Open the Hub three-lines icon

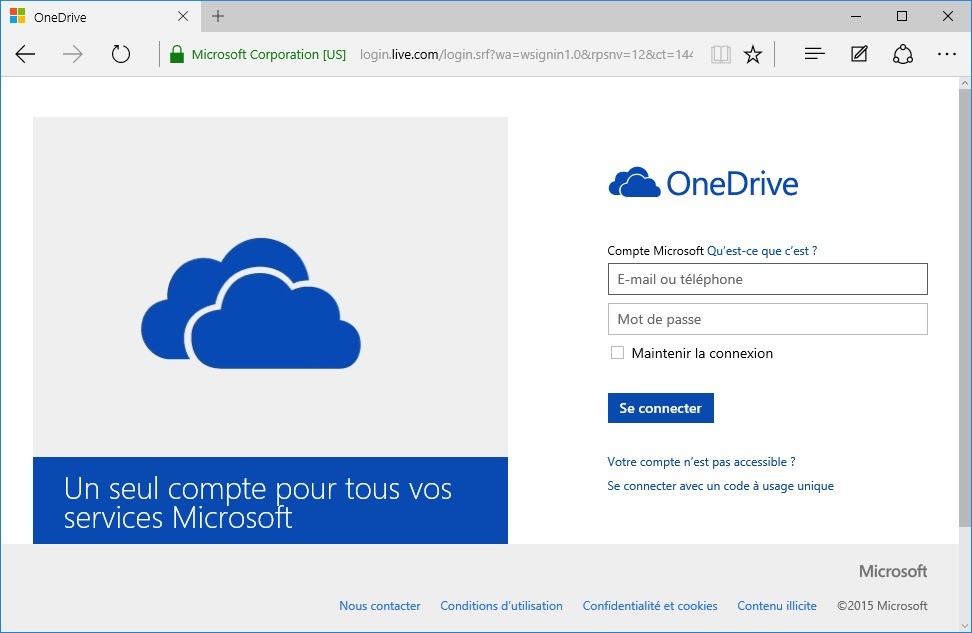click(x=815, y=54)
